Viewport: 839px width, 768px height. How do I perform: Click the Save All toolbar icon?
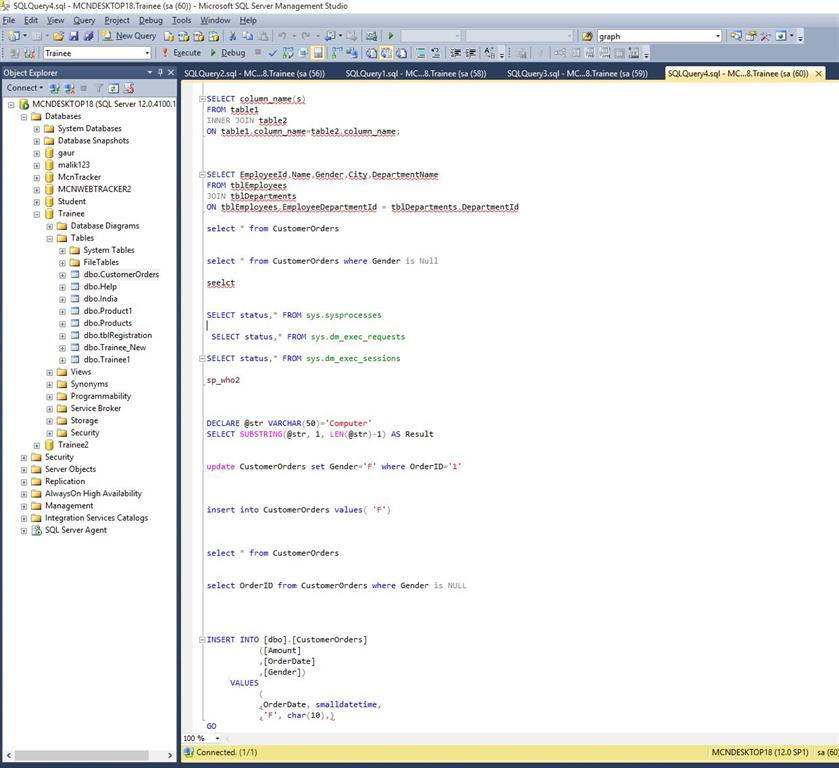pos(88,36)
